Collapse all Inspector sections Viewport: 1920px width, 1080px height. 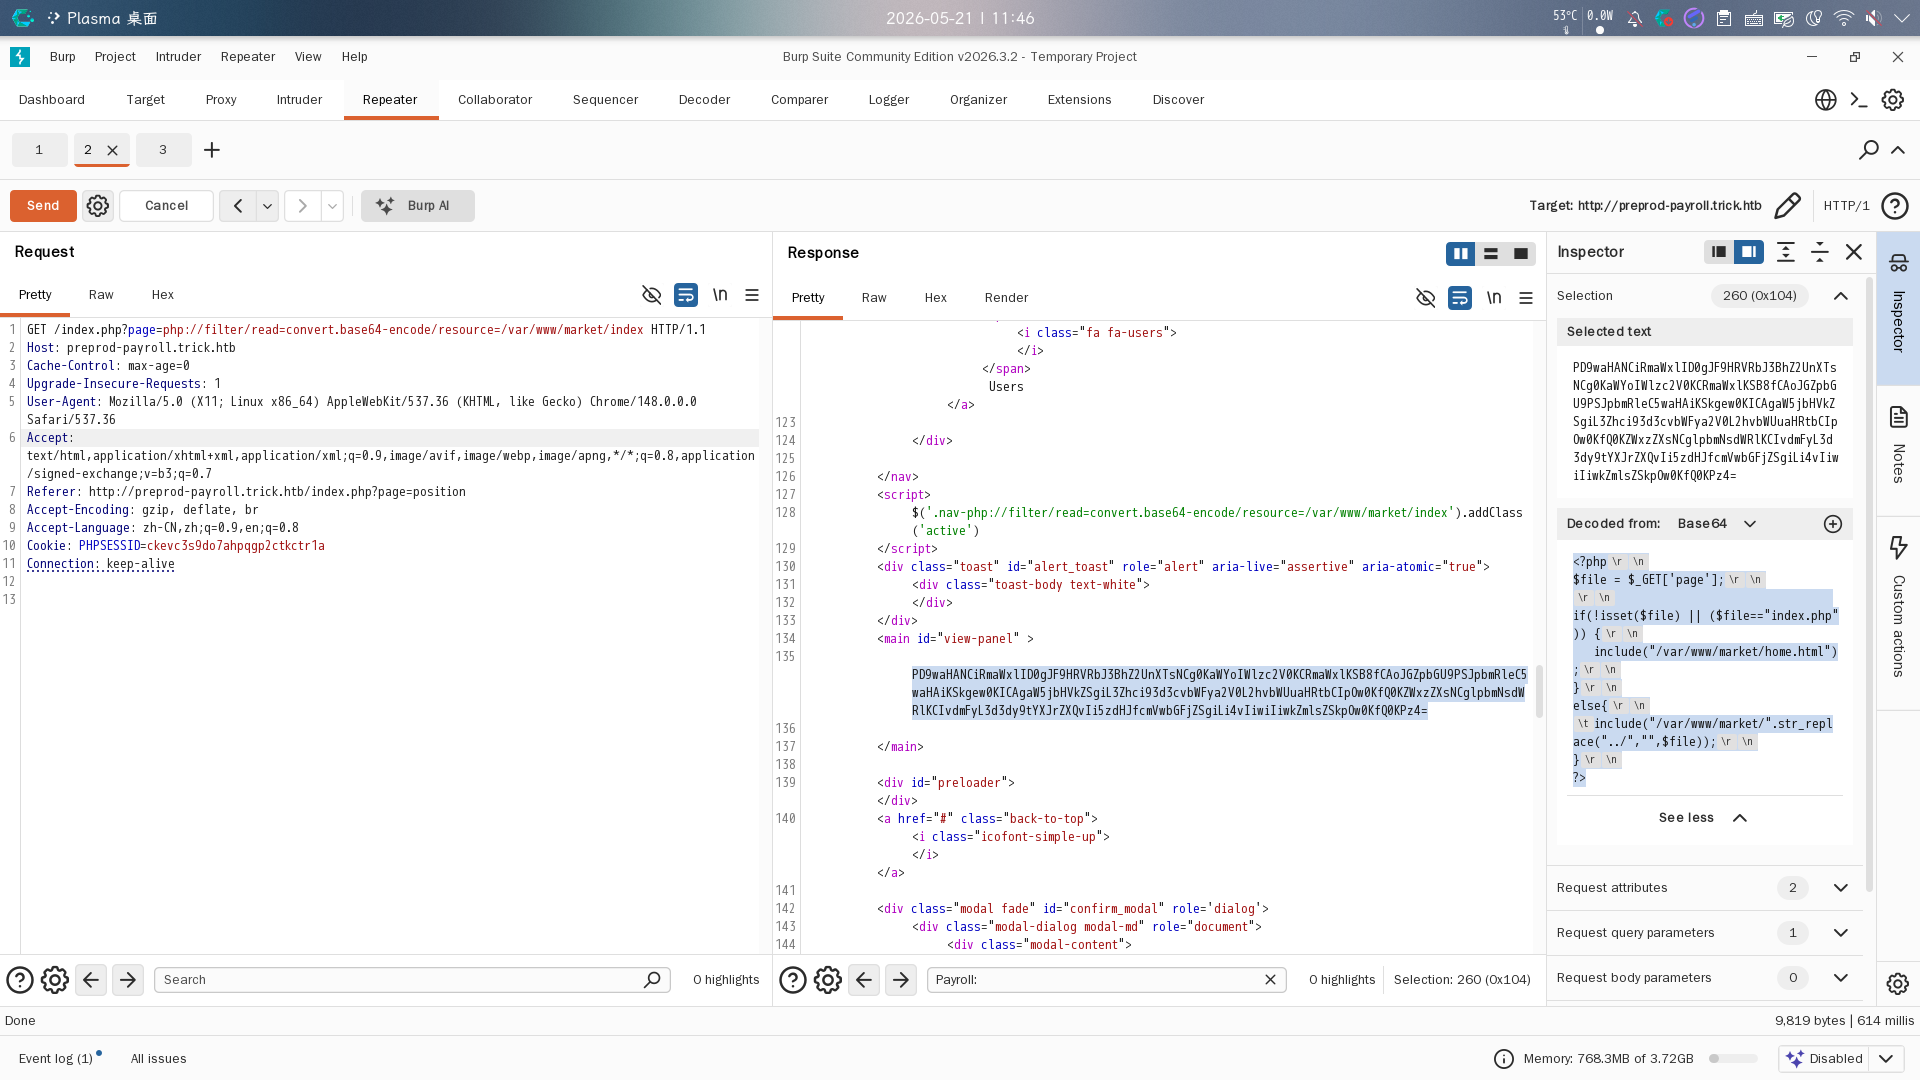(1820, 252)
